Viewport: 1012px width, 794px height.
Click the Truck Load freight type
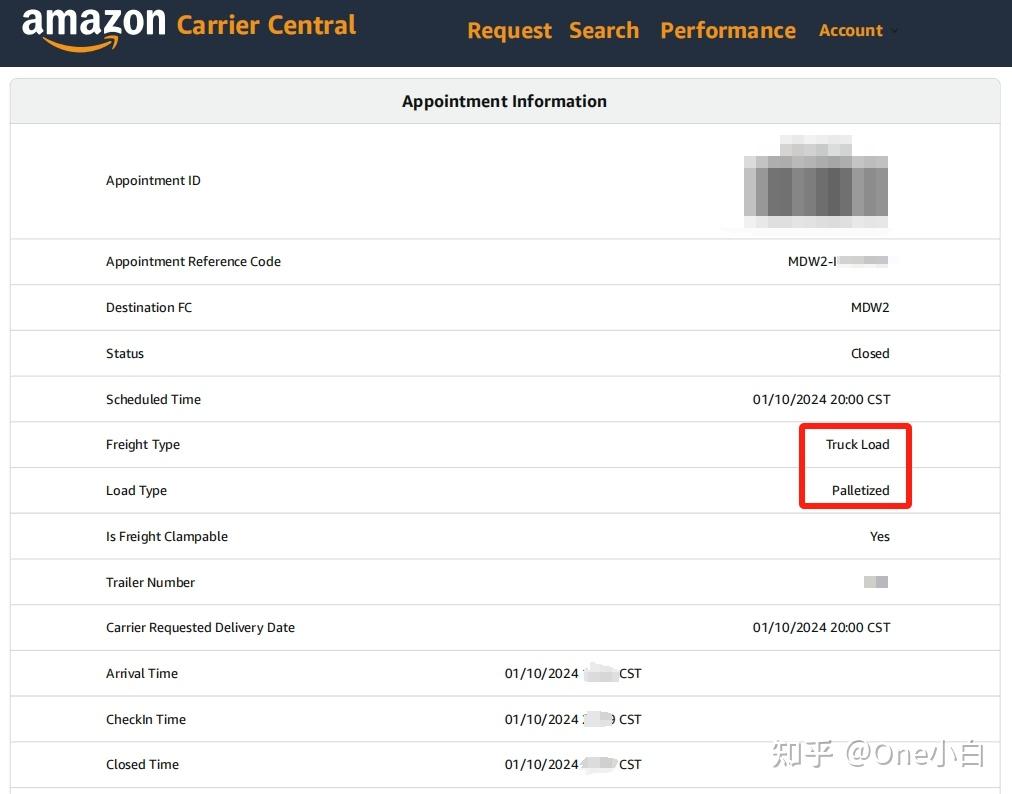point(857,444)
